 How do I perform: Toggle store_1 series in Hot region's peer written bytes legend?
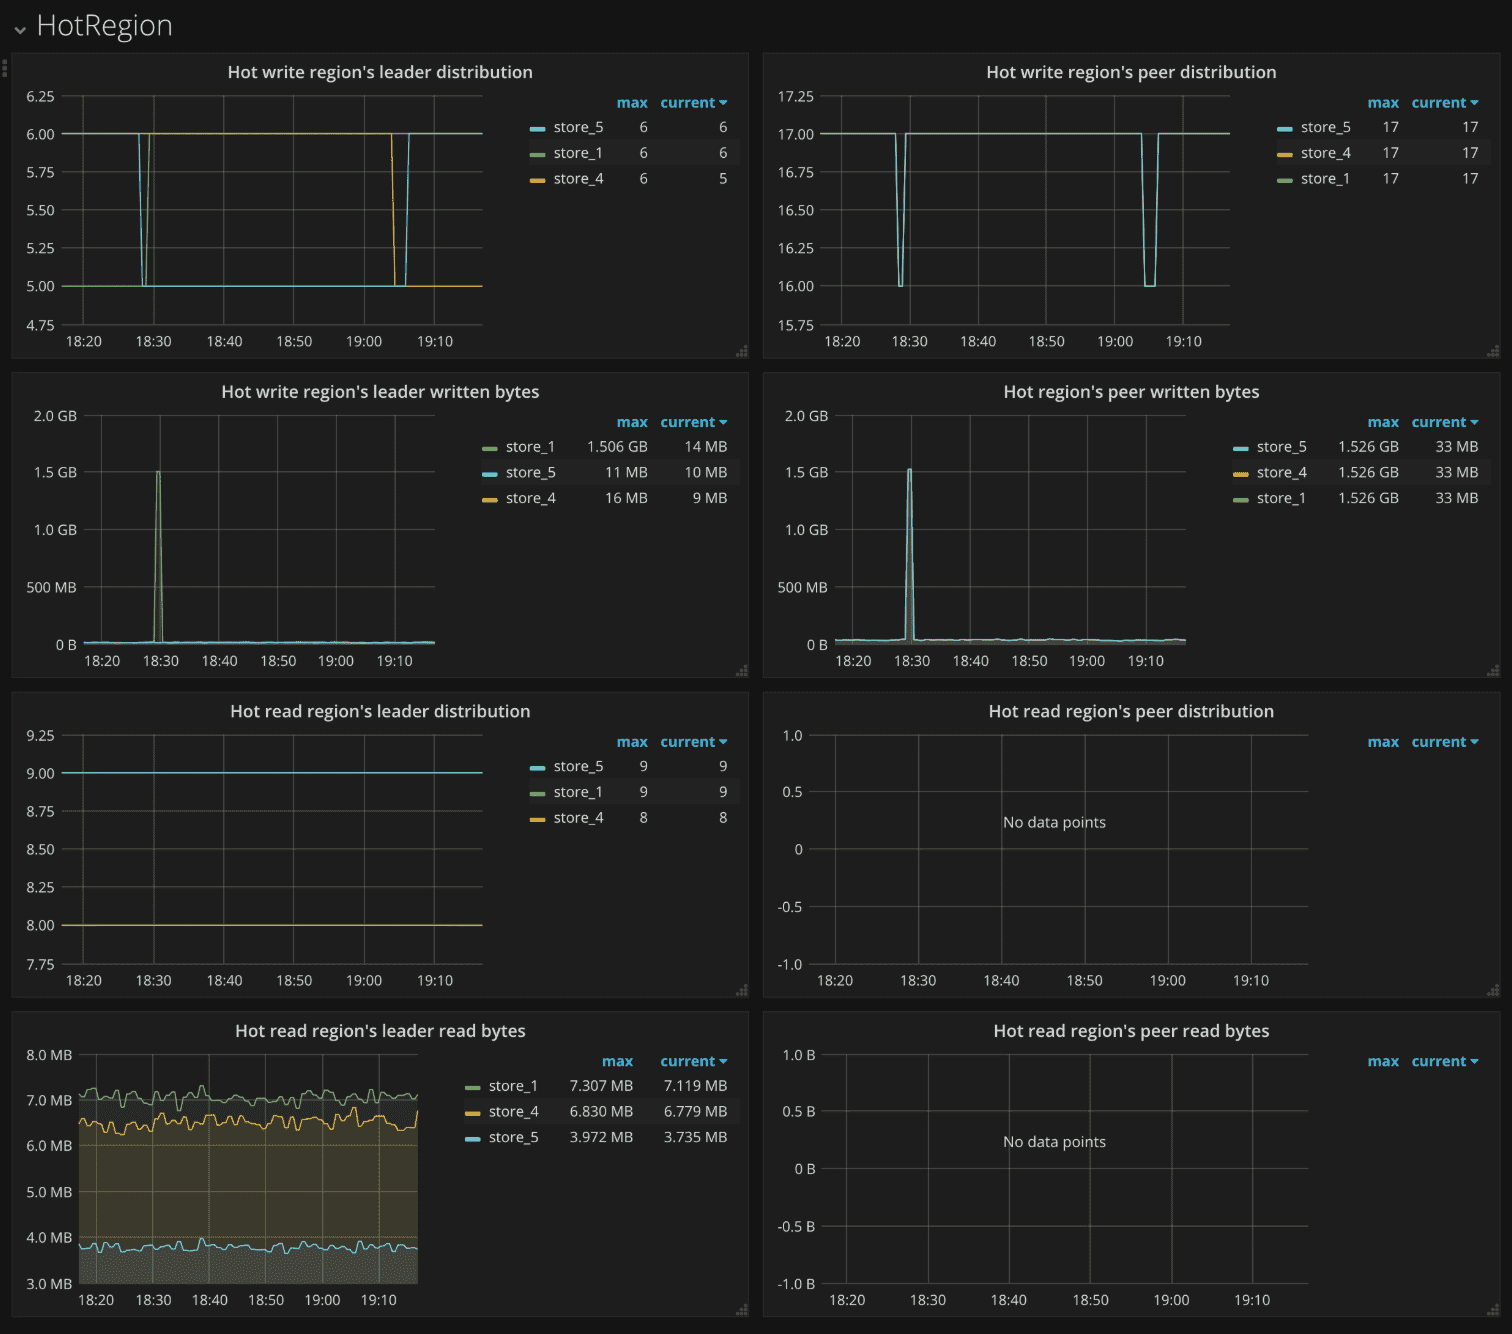tap(1280, 498)
